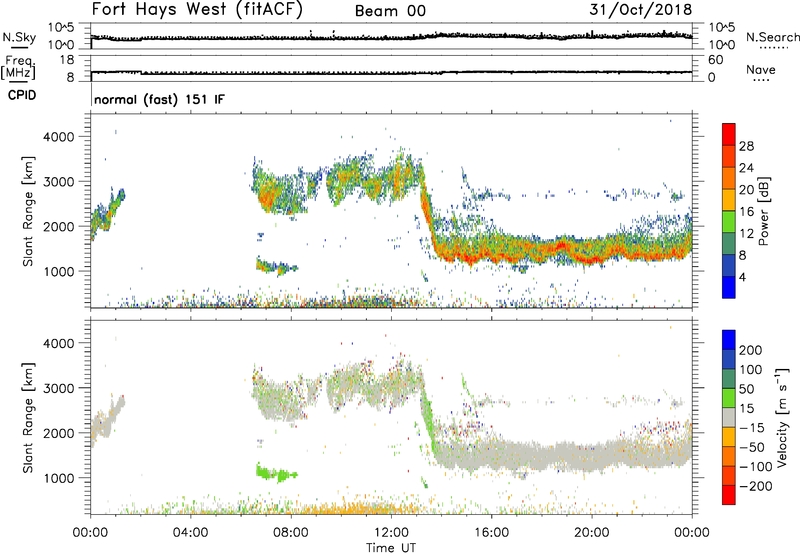This screenshot has height=554, width=800.
Task: Click the noise trace in N.Sky panel
Action: pyautogui.click(x=391, y=37)
